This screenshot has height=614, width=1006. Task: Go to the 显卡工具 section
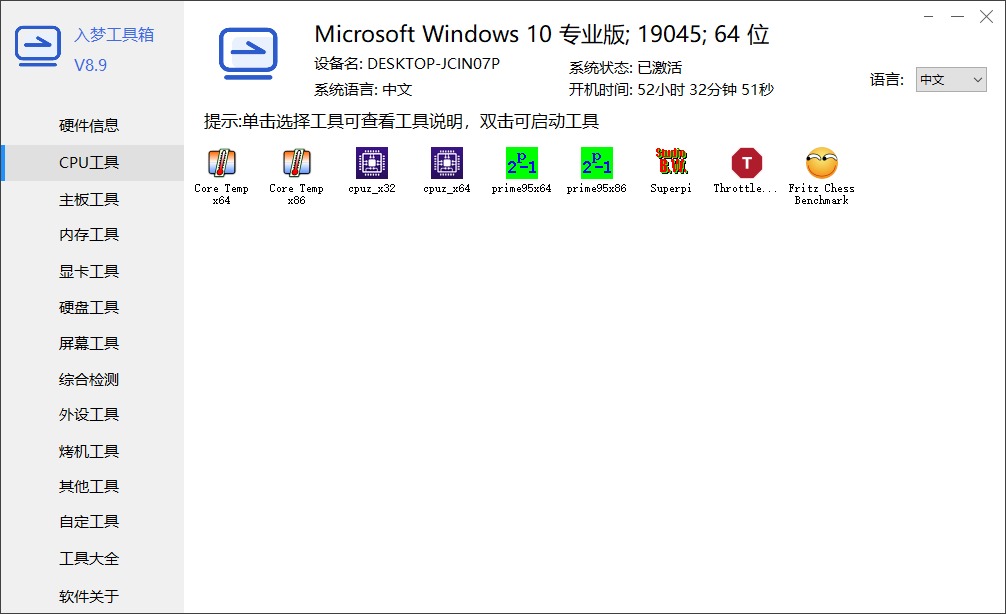pyautogui.click(x=89, y=271)
